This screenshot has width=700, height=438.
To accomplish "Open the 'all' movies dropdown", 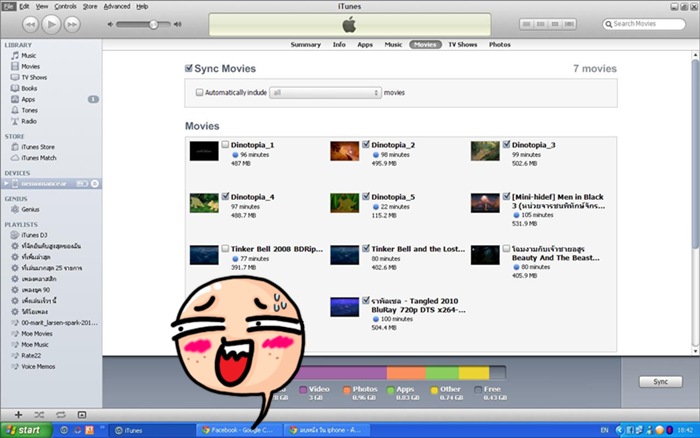I will [325, 92].
